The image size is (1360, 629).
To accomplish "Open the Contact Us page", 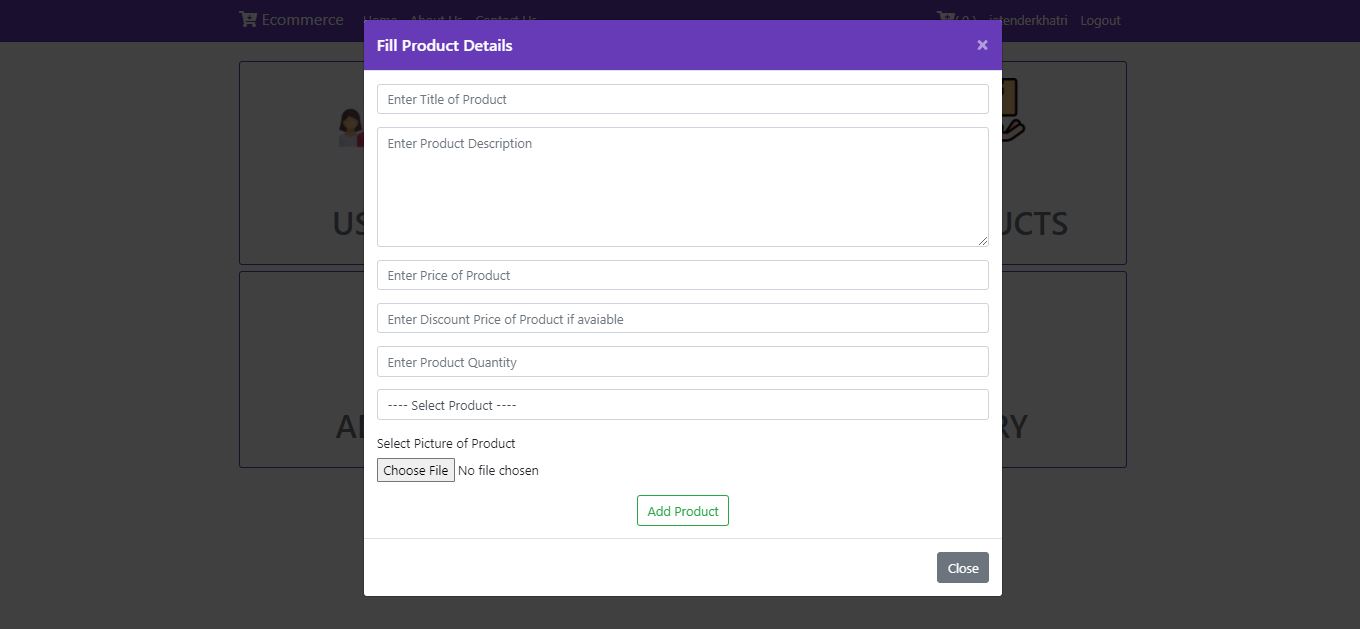I will (505, 20).
